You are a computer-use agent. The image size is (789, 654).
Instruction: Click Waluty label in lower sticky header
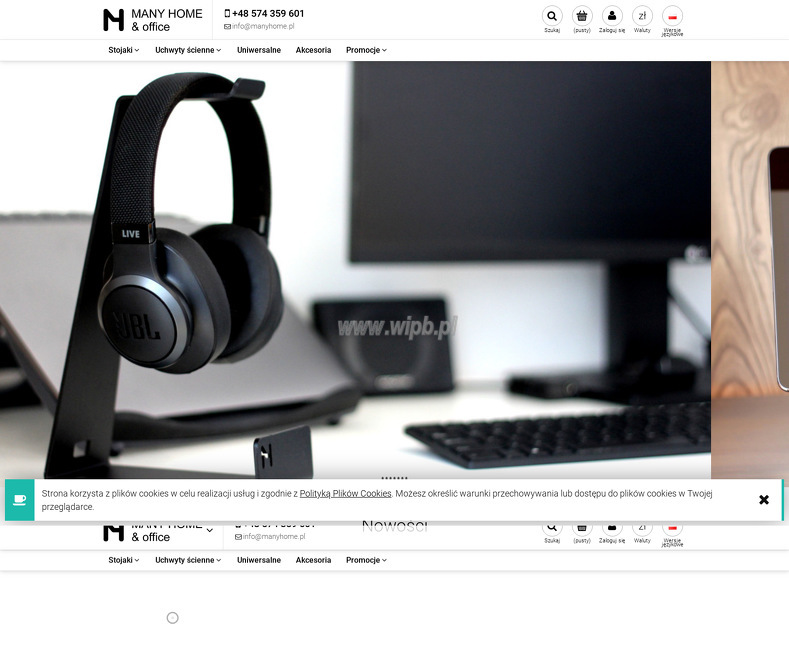tap(642, 541)
